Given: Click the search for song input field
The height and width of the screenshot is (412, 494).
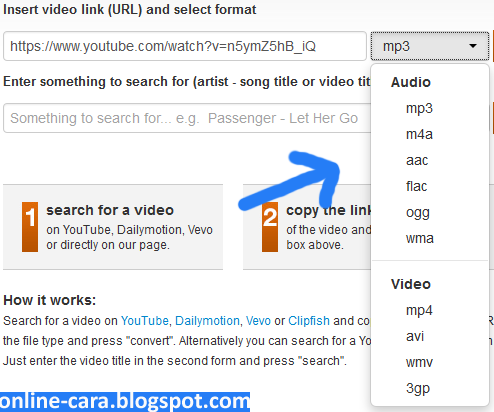Looking at the screenshot, I should [x=187, y=118].
